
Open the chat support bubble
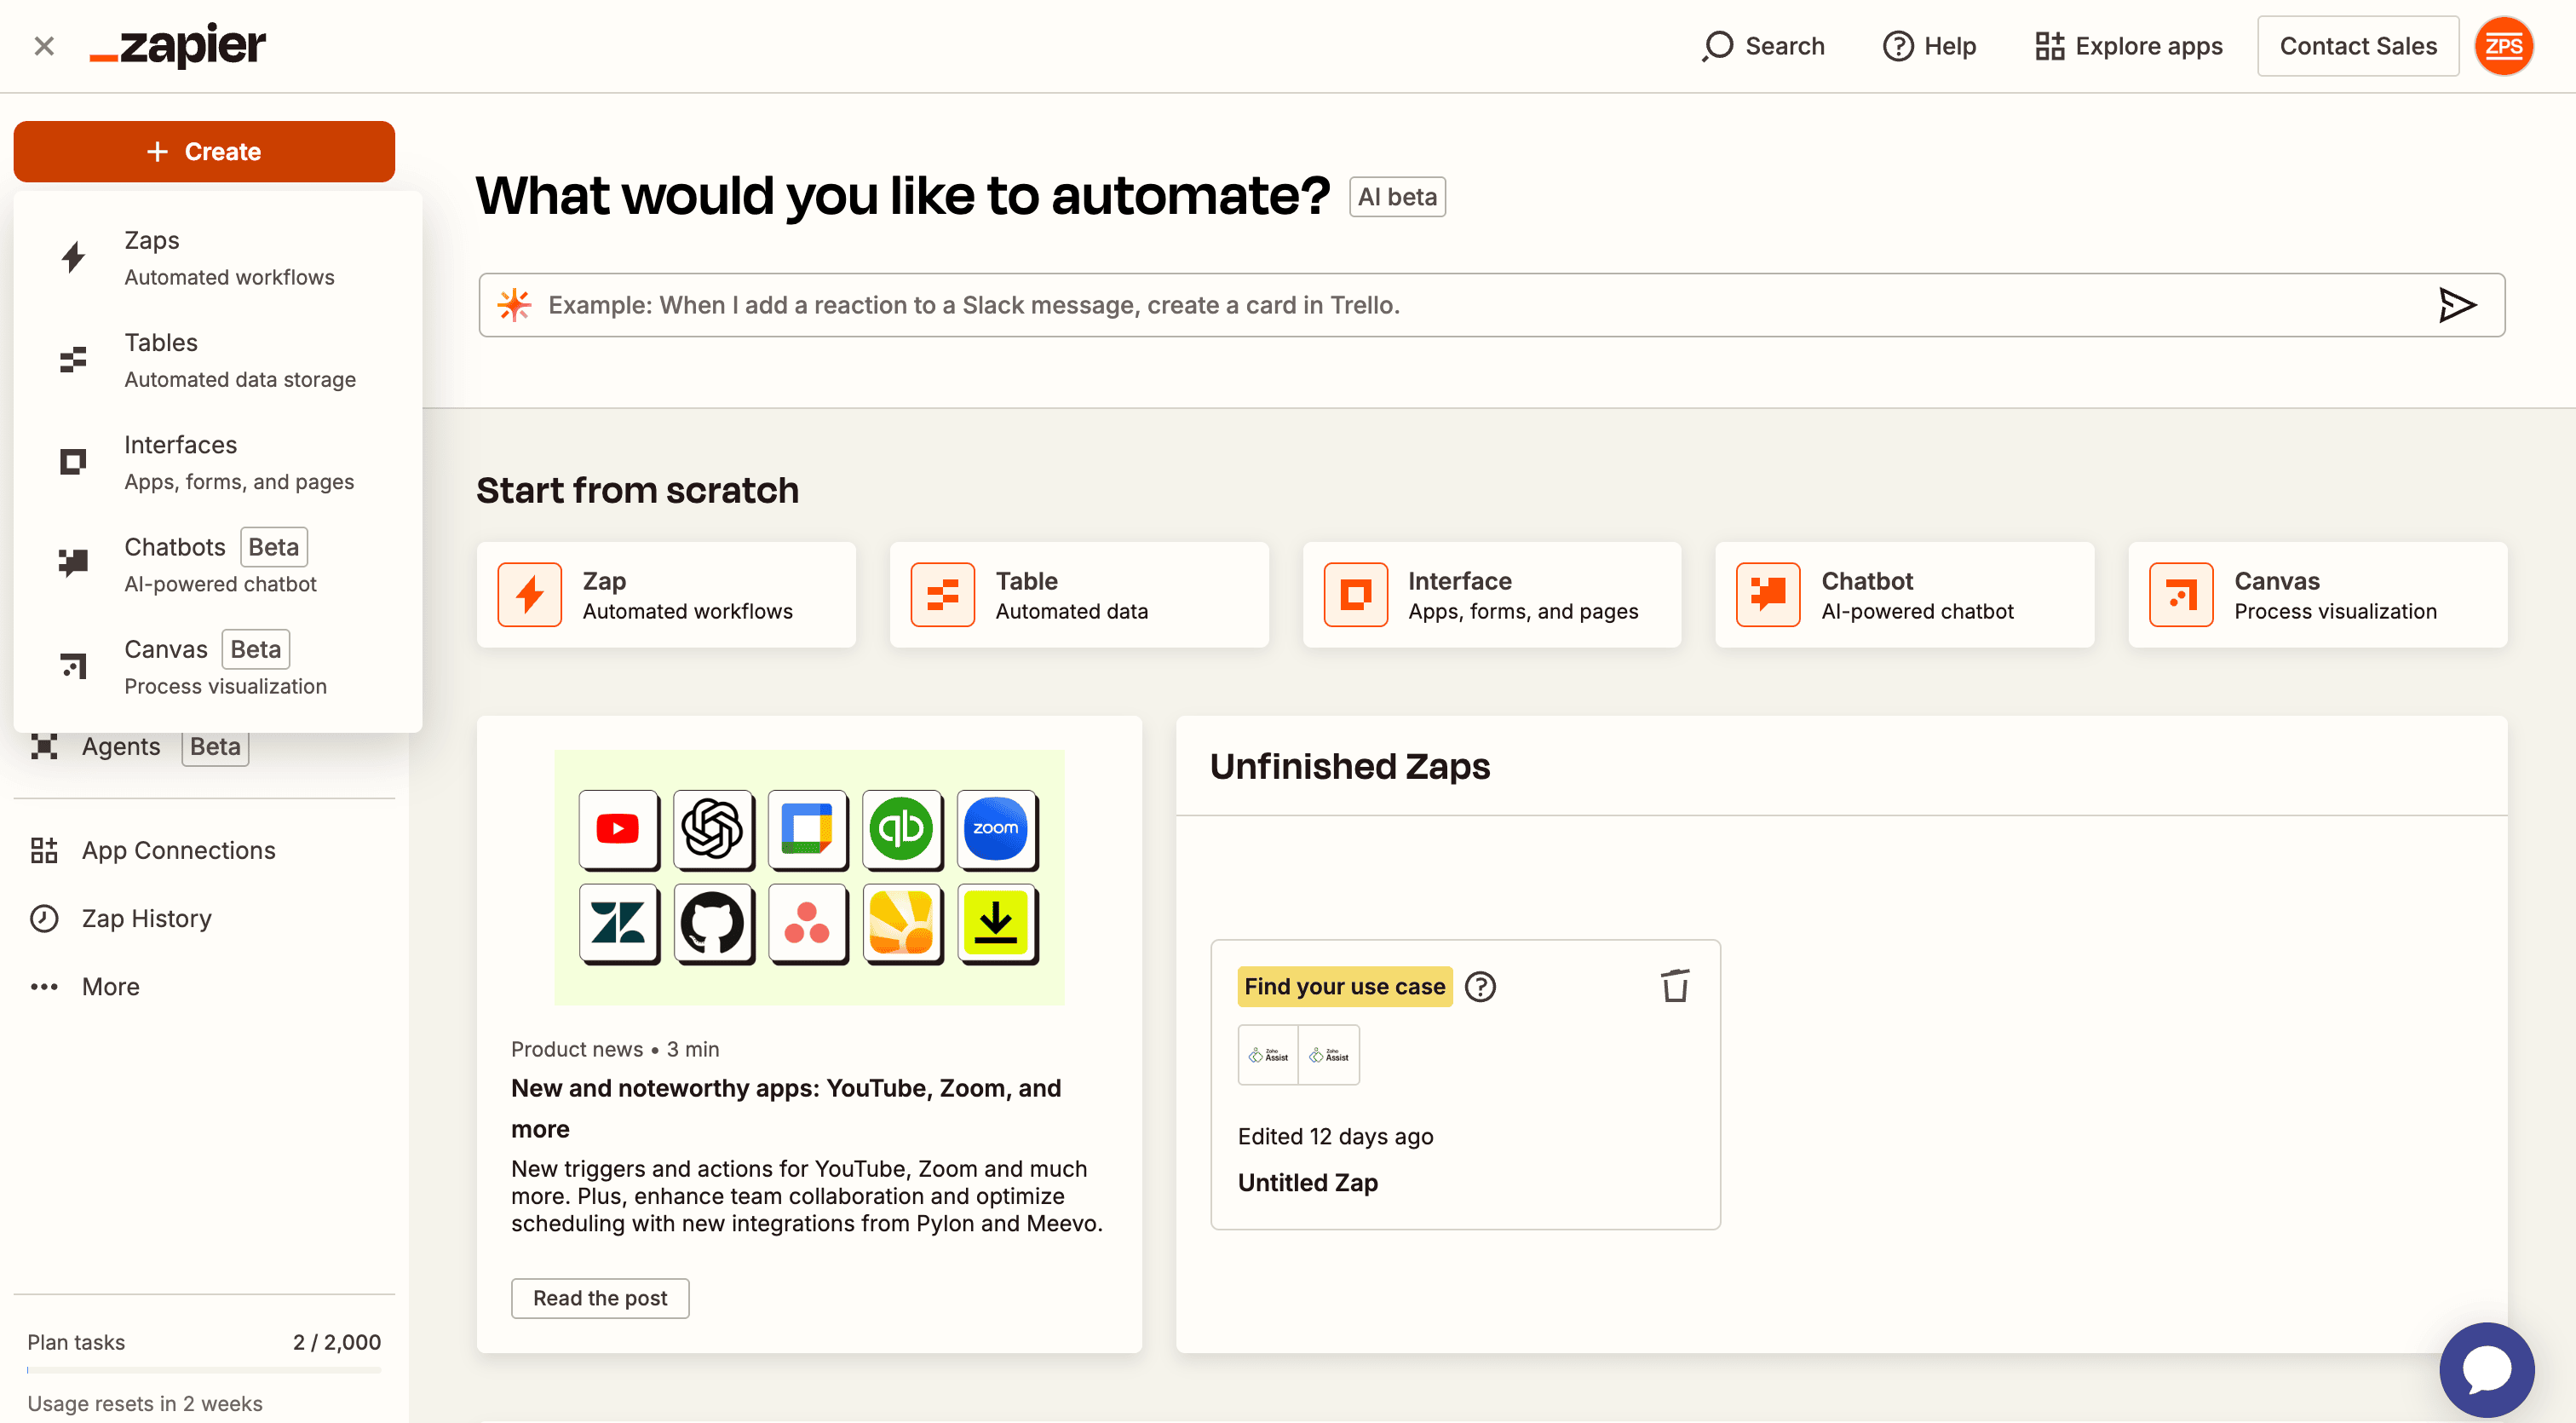(2486, 1369)
